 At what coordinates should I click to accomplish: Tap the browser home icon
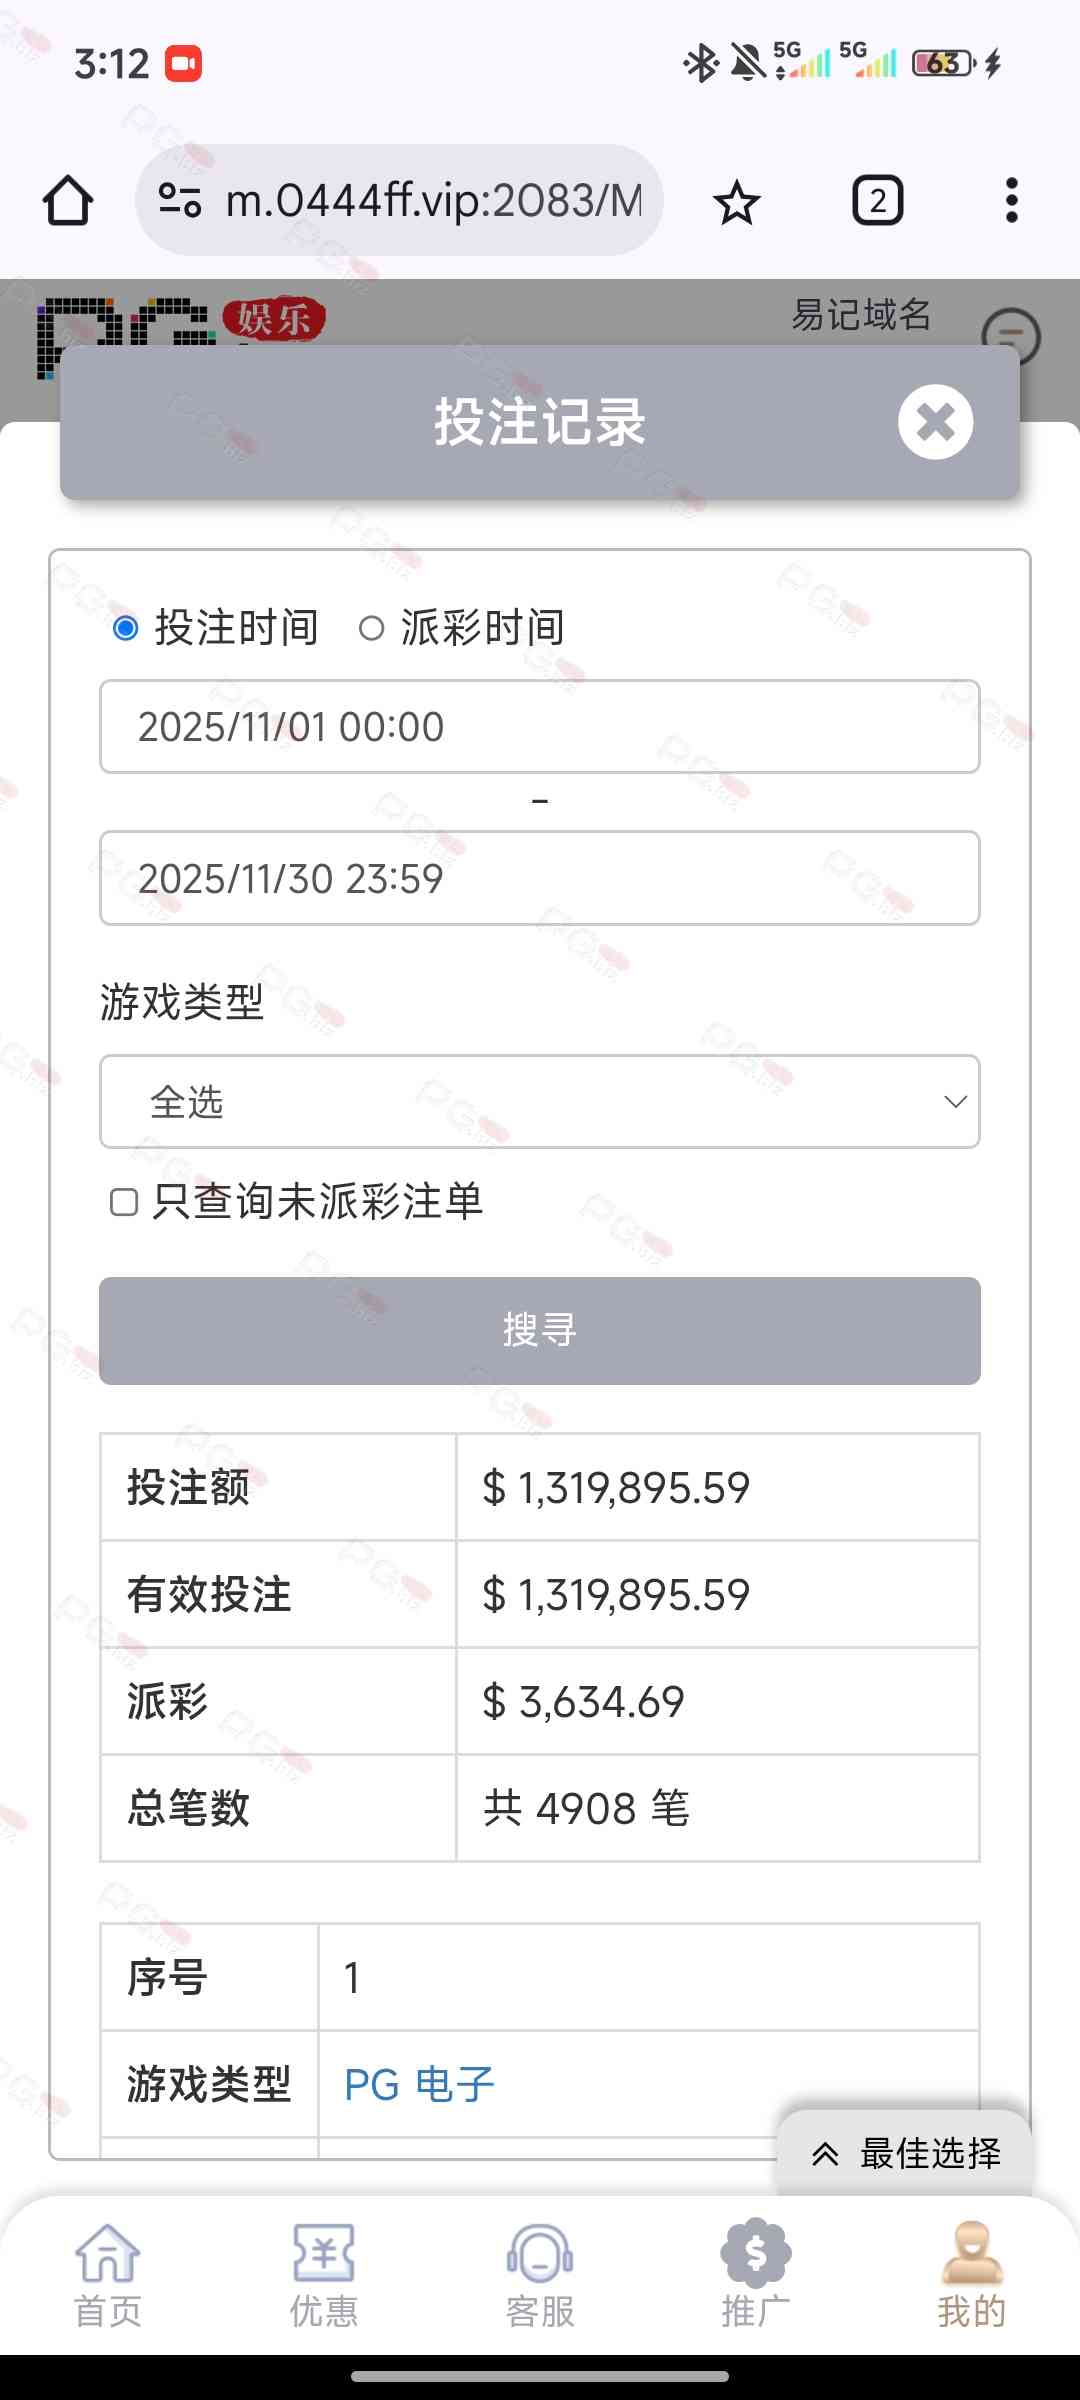click(x=68, y=201)
